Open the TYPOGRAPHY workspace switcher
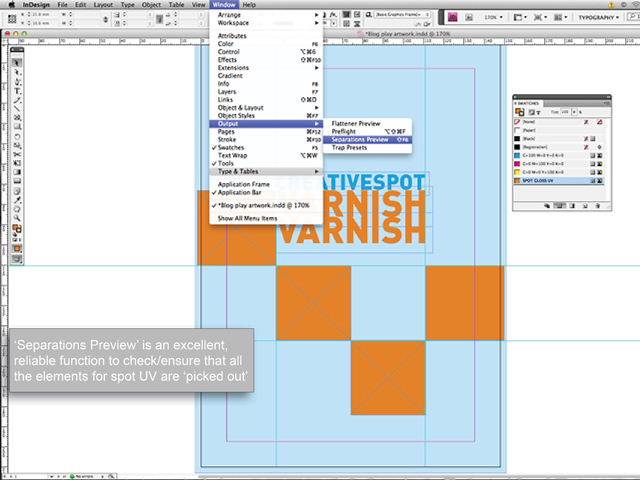Screen dimensions: 640x480 click(x=598, y=17)
